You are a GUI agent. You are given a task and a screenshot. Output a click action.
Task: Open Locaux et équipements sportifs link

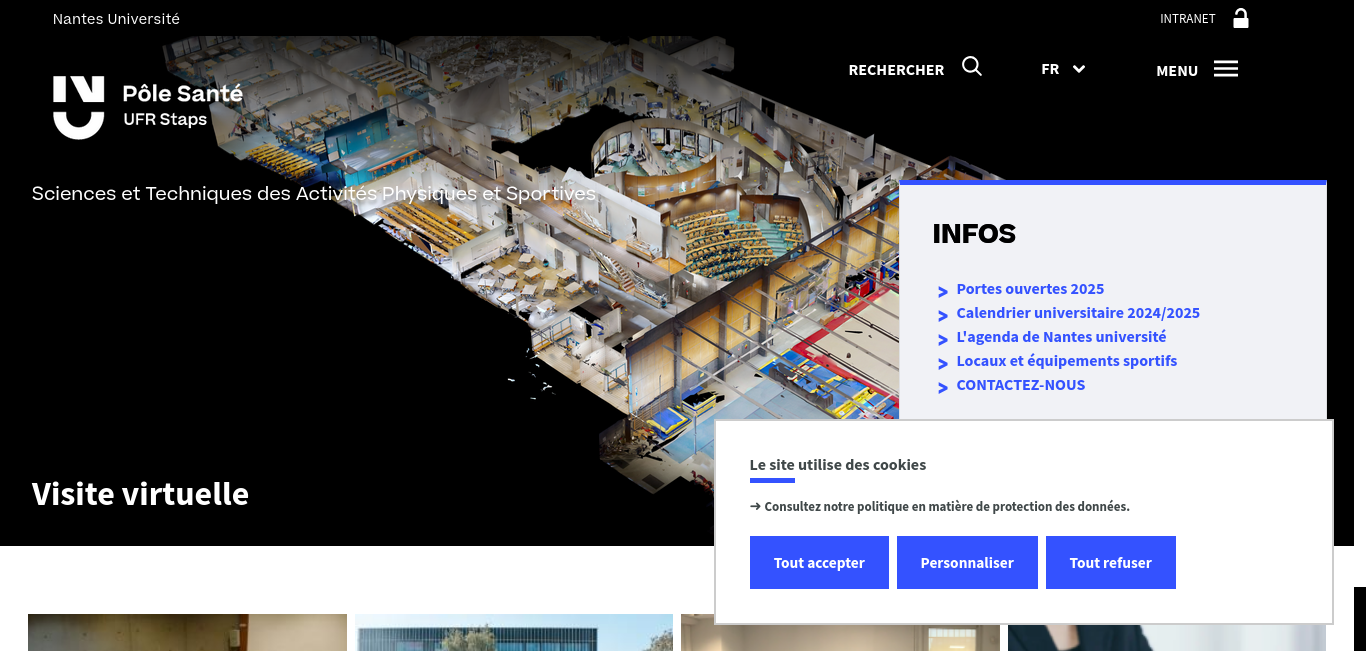1067,361
